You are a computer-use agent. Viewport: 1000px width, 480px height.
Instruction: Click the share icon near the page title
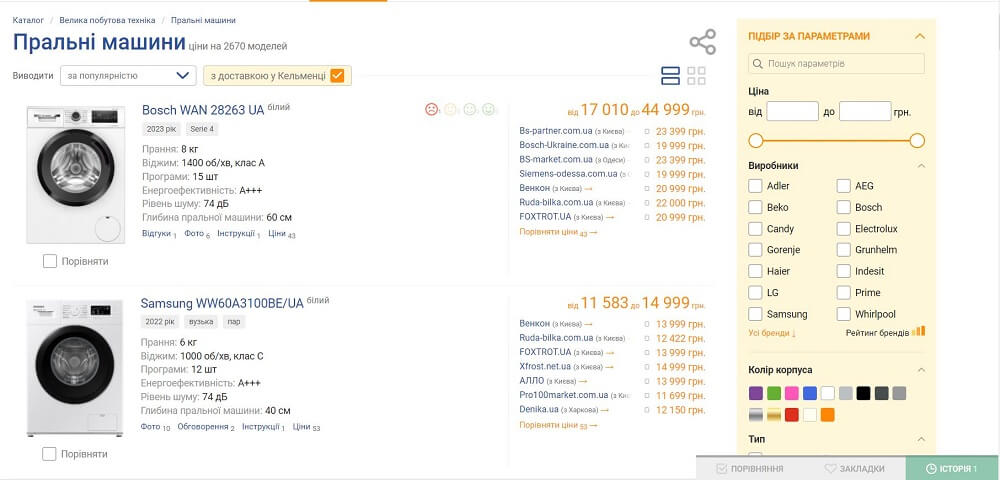click(703, 42)
